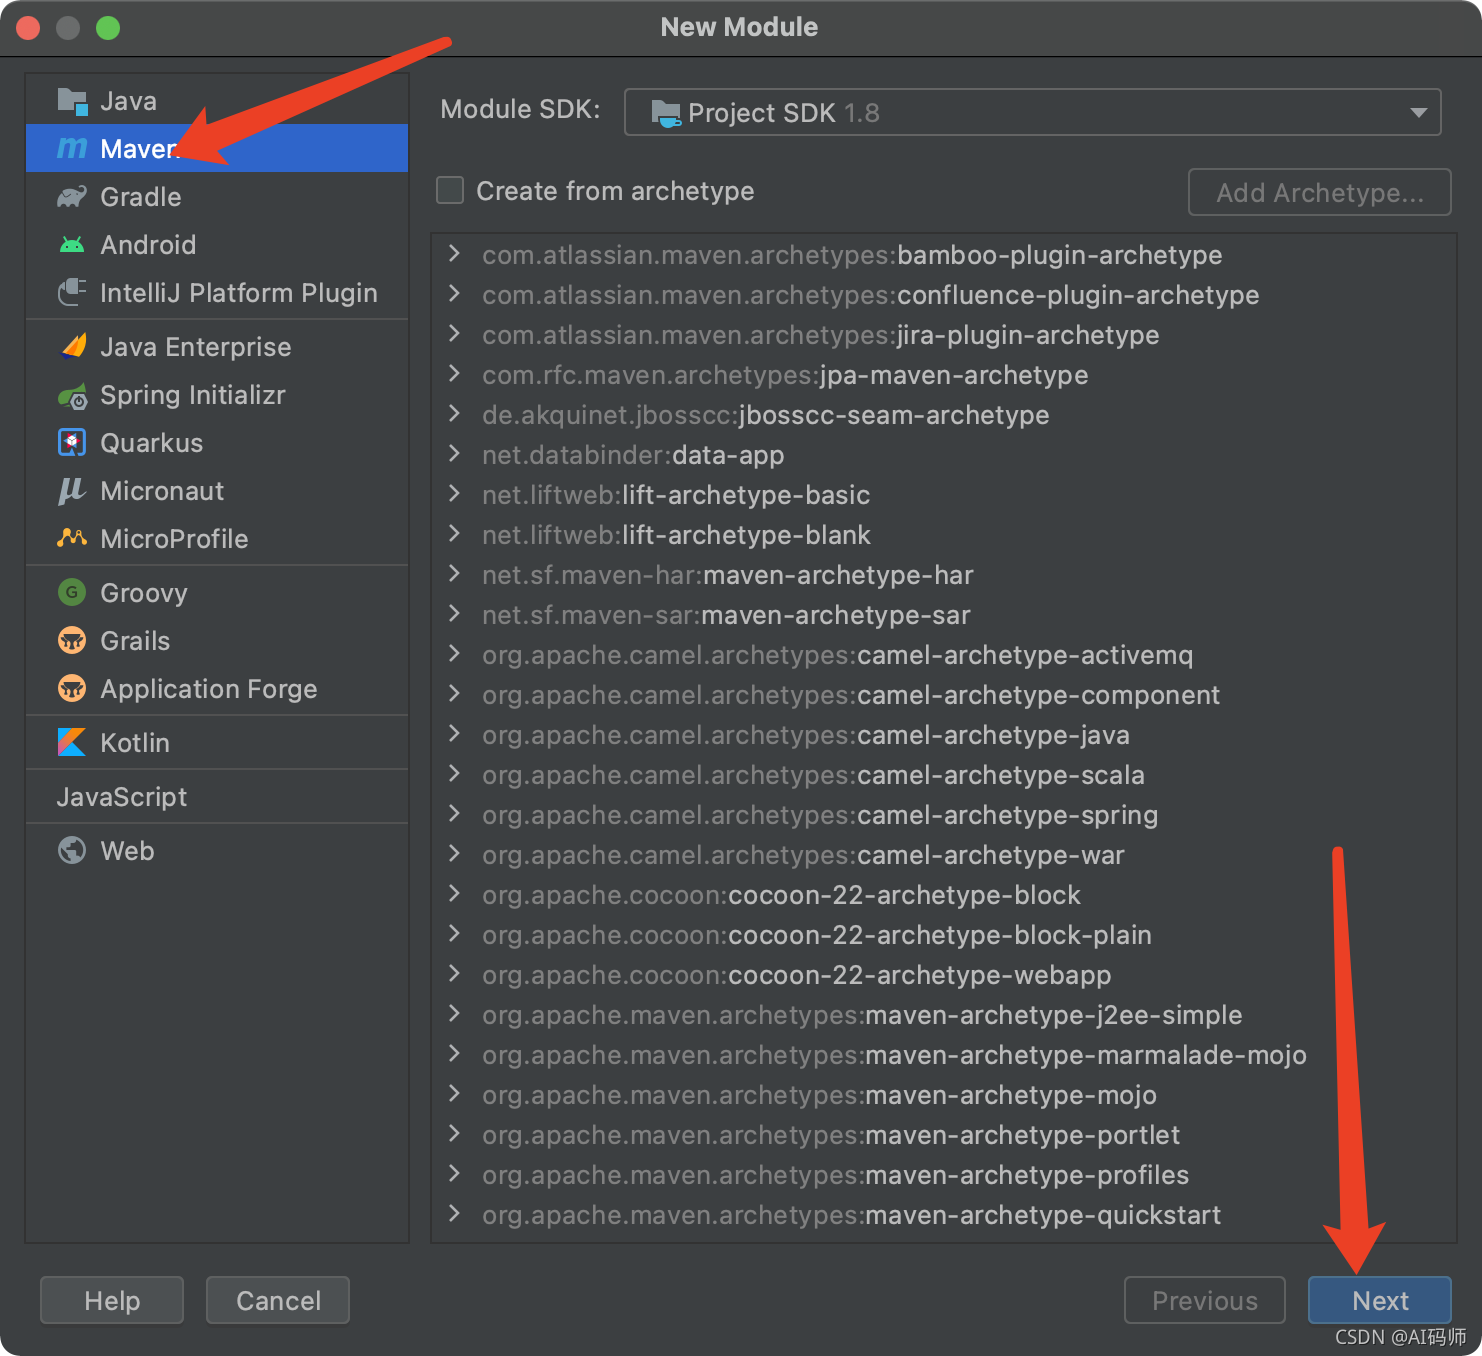
Task: Click the Java Enterprise icon
Action: point(73,346)
